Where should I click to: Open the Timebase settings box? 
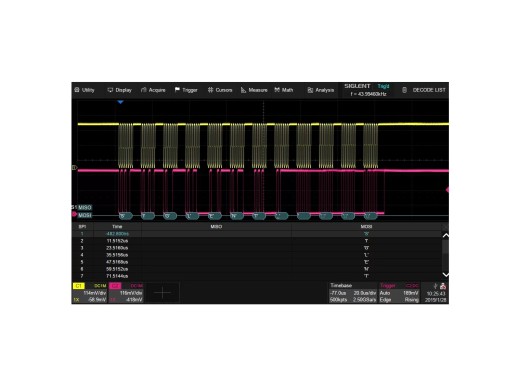click(353, 292)
